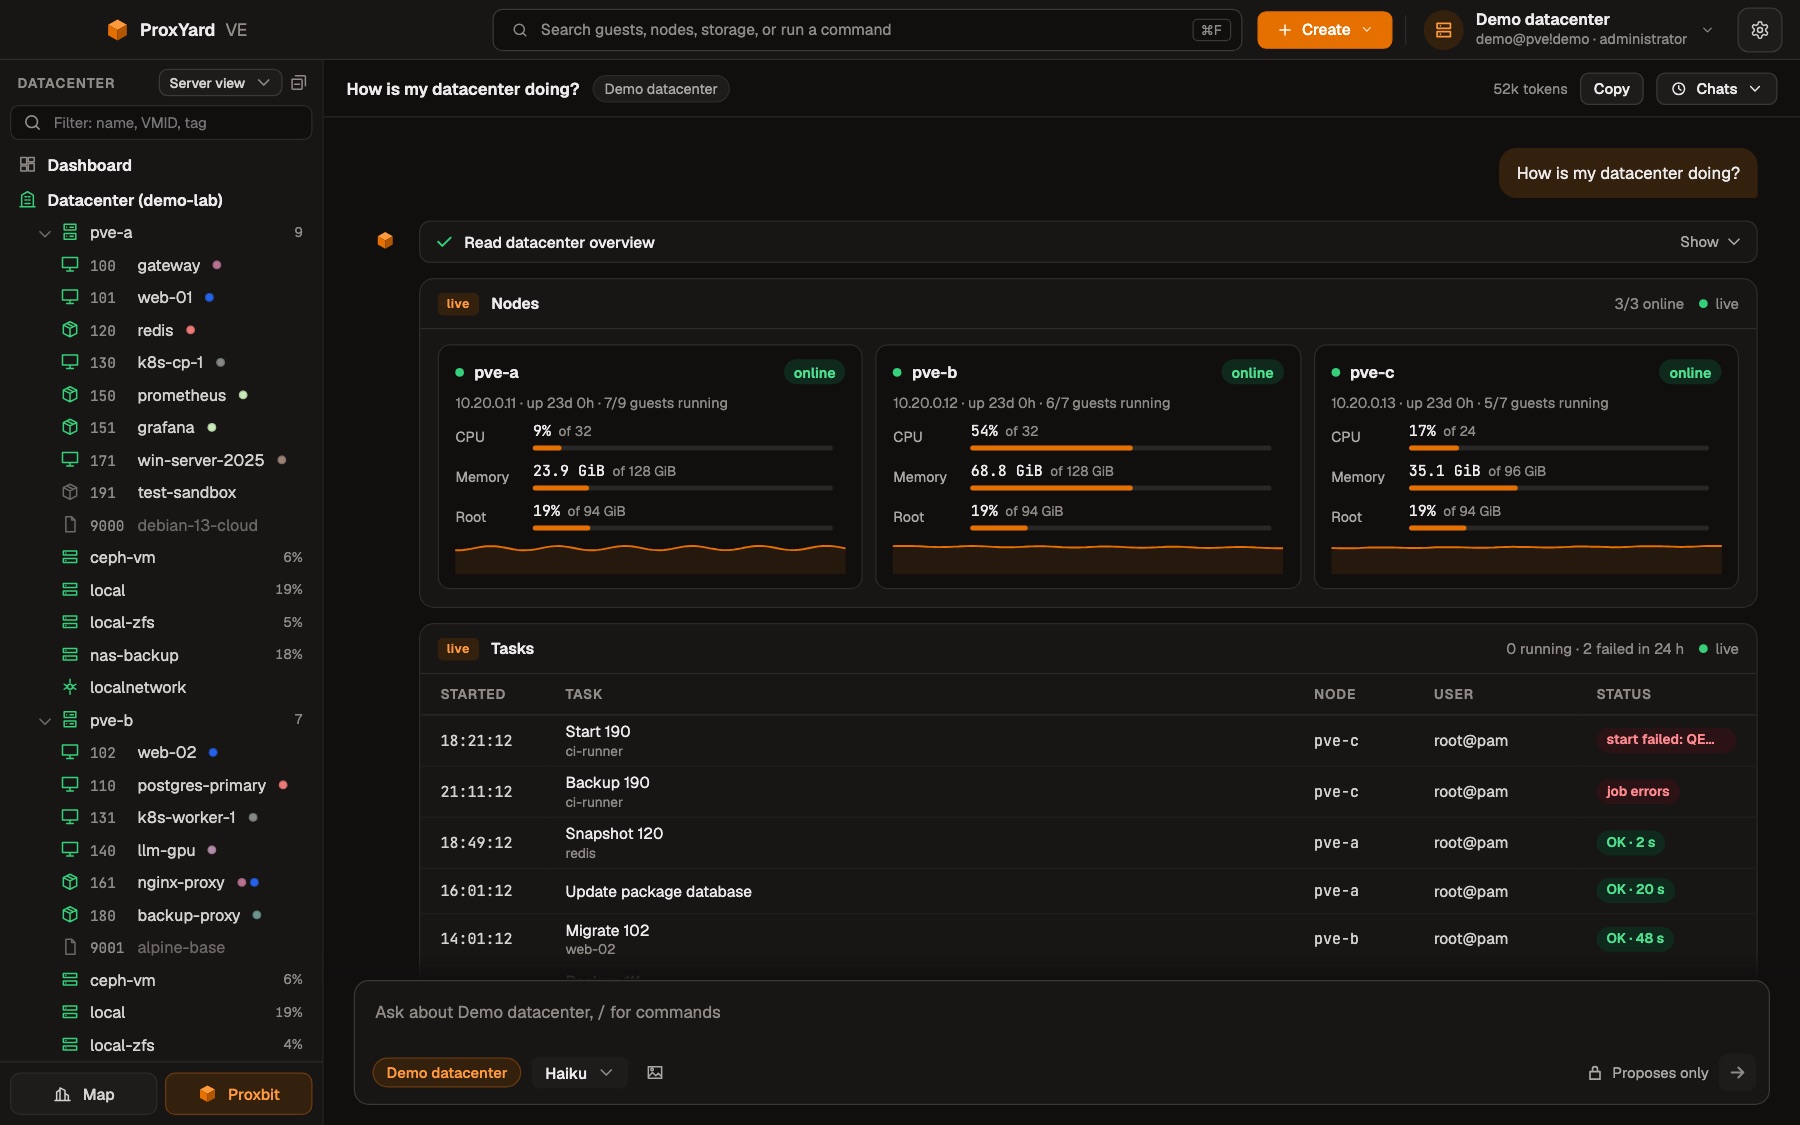Collapse the pve-b node tree
The width and height of the screenshot is (1800, 1125).
(45, 720)
